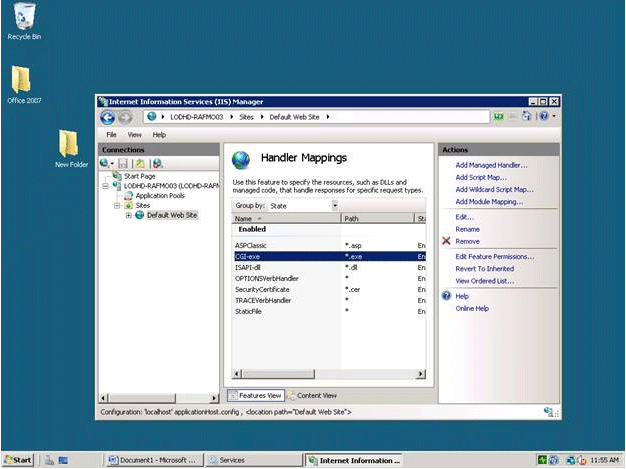Open the Recycle Bin desktop icon
Image resolution: width=626 pixels, height=469 pixels.
(22, 17)
